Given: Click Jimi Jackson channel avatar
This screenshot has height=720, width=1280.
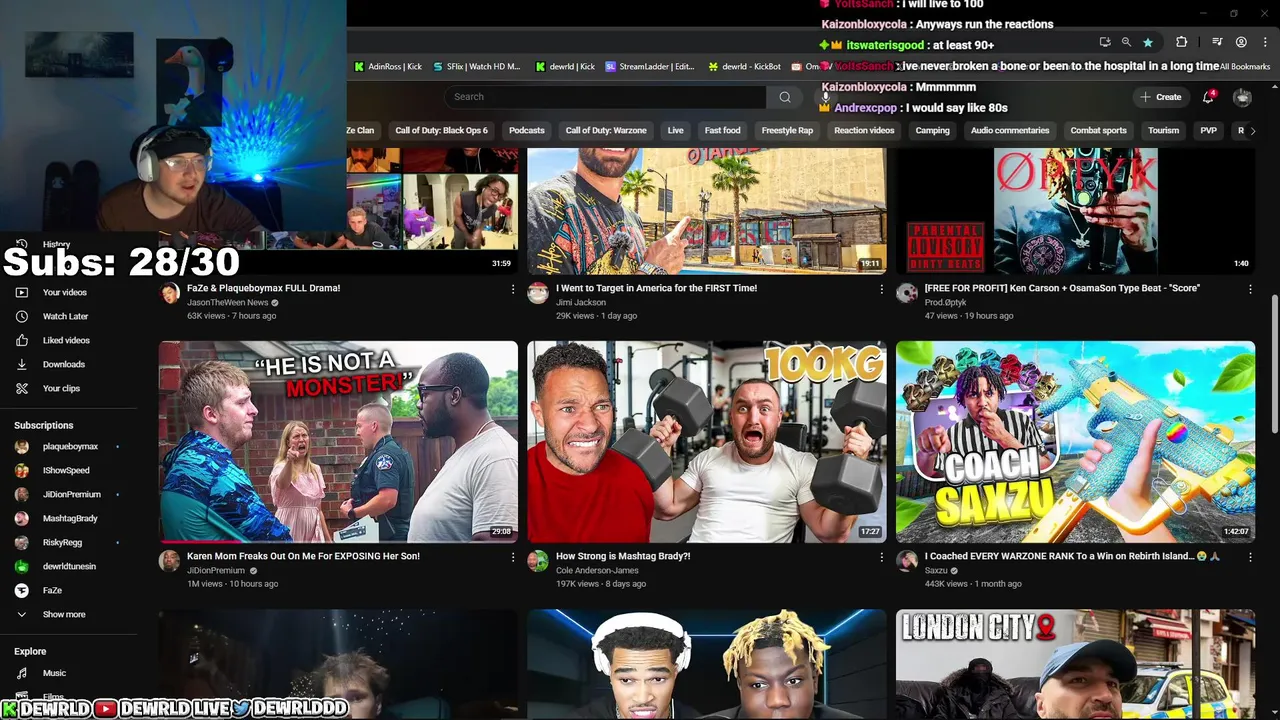Looking at the screenshot, I should click(x=538, y=293).
